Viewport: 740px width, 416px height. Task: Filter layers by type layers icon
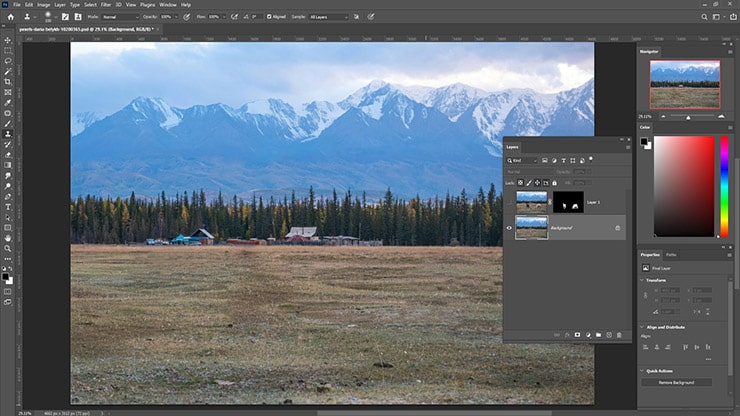563,161
